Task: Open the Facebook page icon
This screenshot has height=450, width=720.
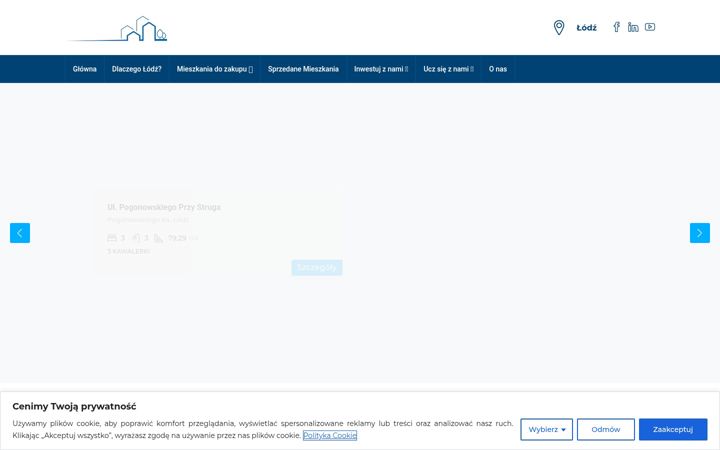Action: coord(616,27)
